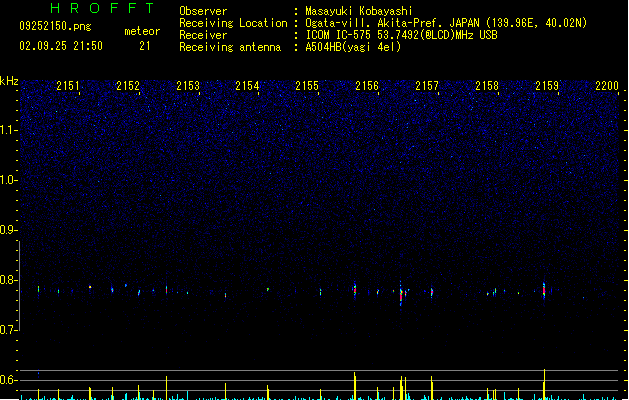Click the 0.6 kHz frequency label
Image resolution: width=629 pixels, height=400 pixels.
[8, 380]
